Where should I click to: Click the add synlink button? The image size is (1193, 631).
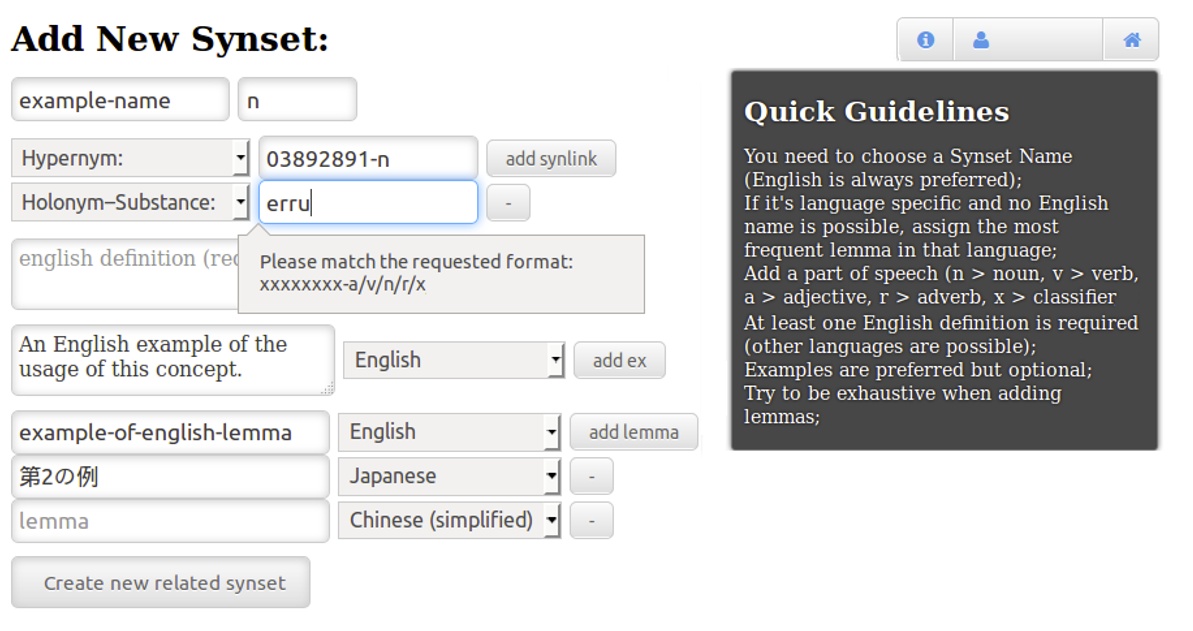(551, 158)
